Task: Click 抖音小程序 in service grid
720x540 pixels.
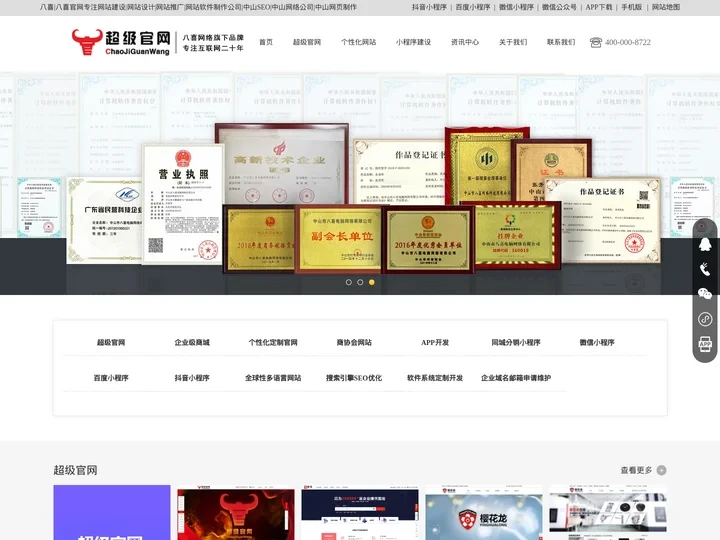Action: 192,378
